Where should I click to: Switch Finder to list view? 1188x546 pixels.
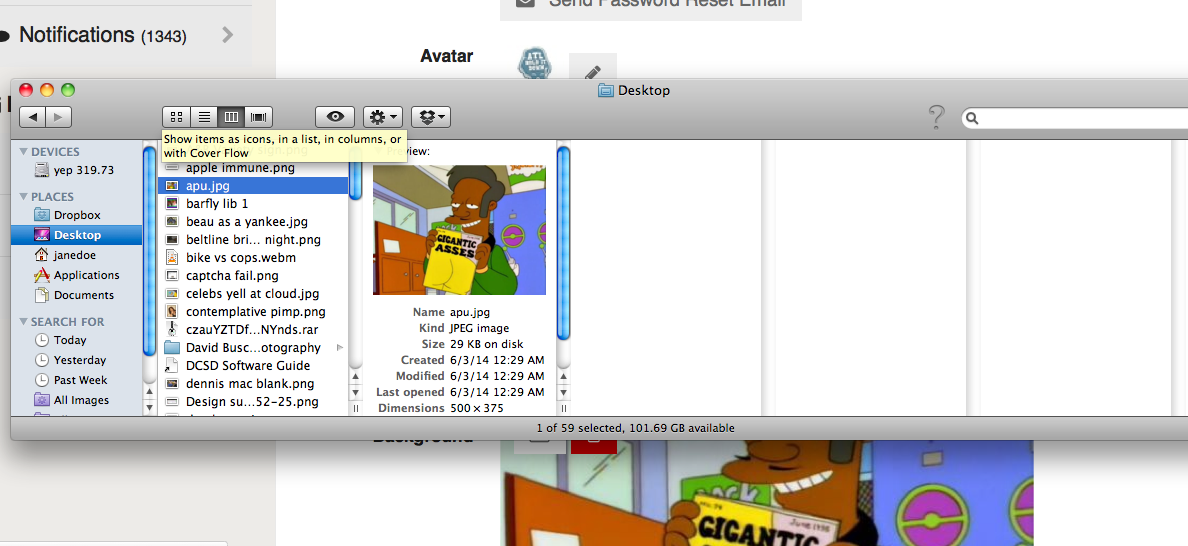(x=204, y=117)
